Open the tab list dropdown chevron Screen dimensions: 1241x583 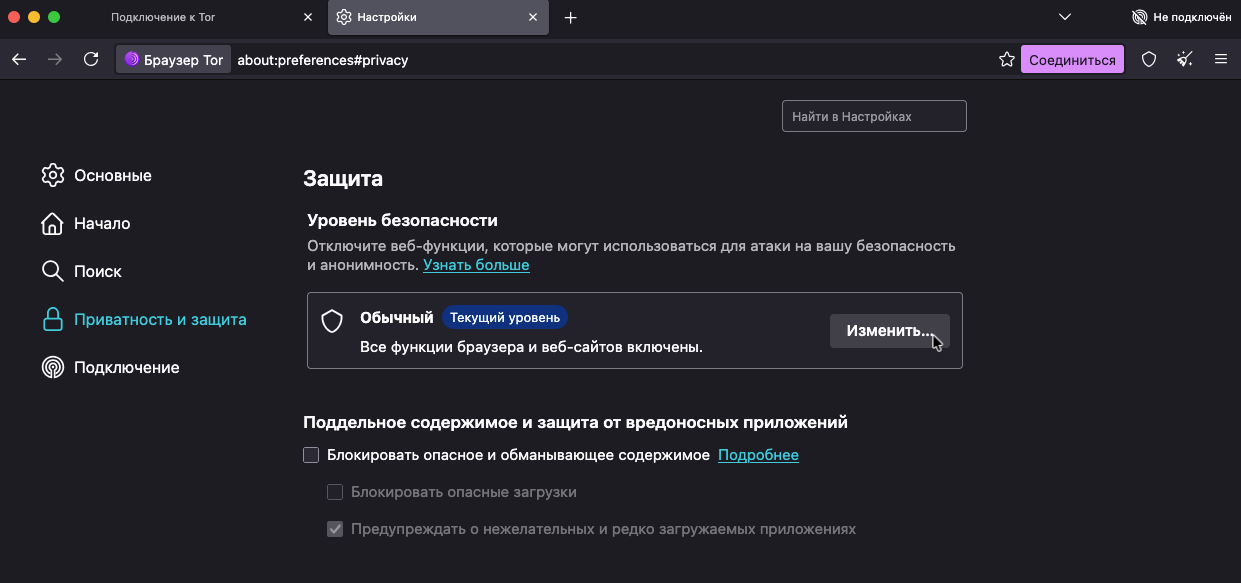pos(1064,17)
